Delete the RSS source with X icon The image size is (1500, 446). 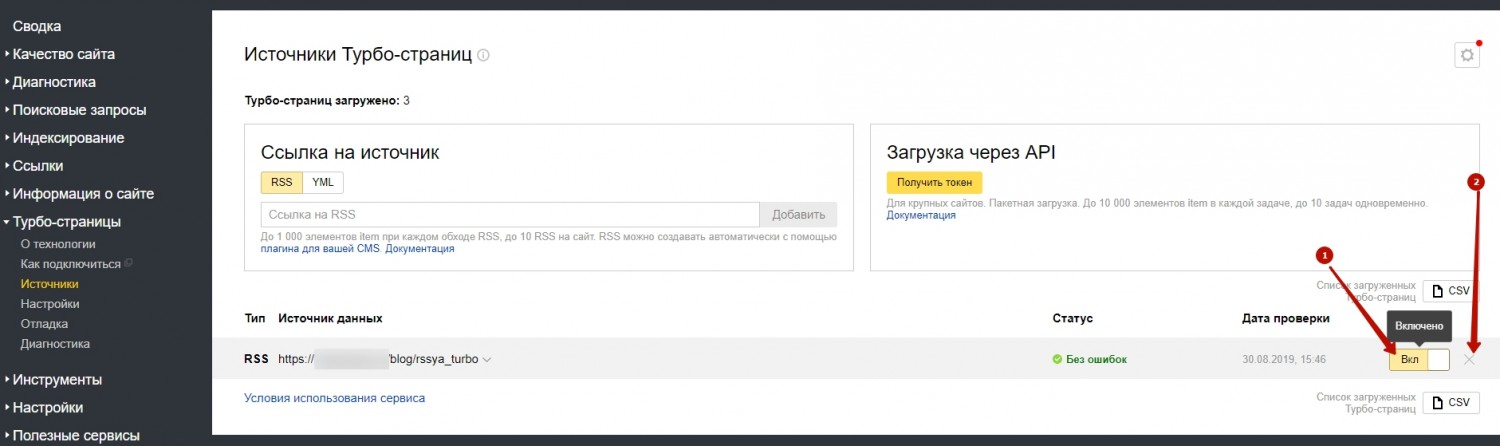pyautogui.click(x=1468, y=360)
